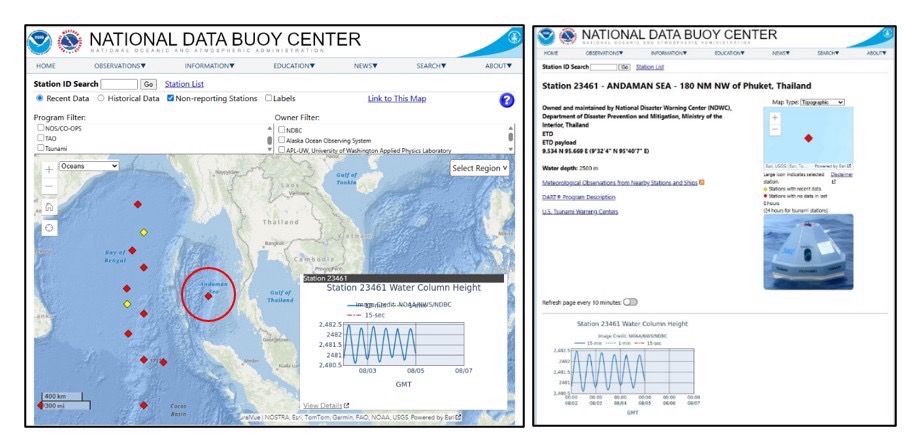This screenshot has height=444, width=919.
Task: Zoom out with the minus button on the large map
Action: tap(49, 186)
